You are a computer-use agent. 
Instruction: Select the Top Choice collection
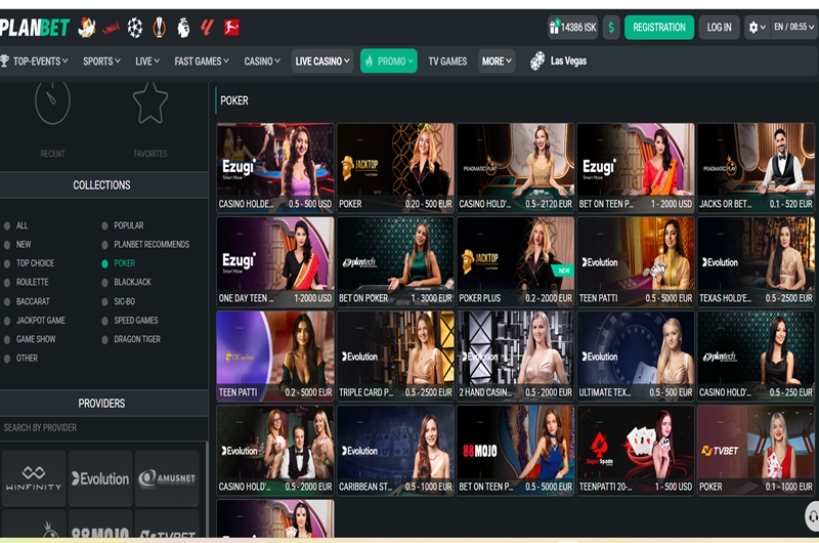coord(29,263)
